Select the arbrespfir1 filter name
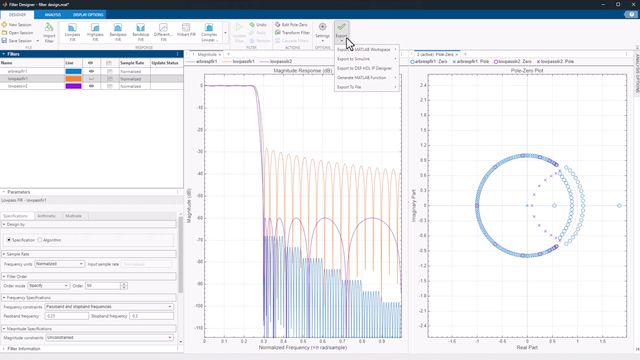This screenshot has height=360, width=640. [x=18, y=71]
